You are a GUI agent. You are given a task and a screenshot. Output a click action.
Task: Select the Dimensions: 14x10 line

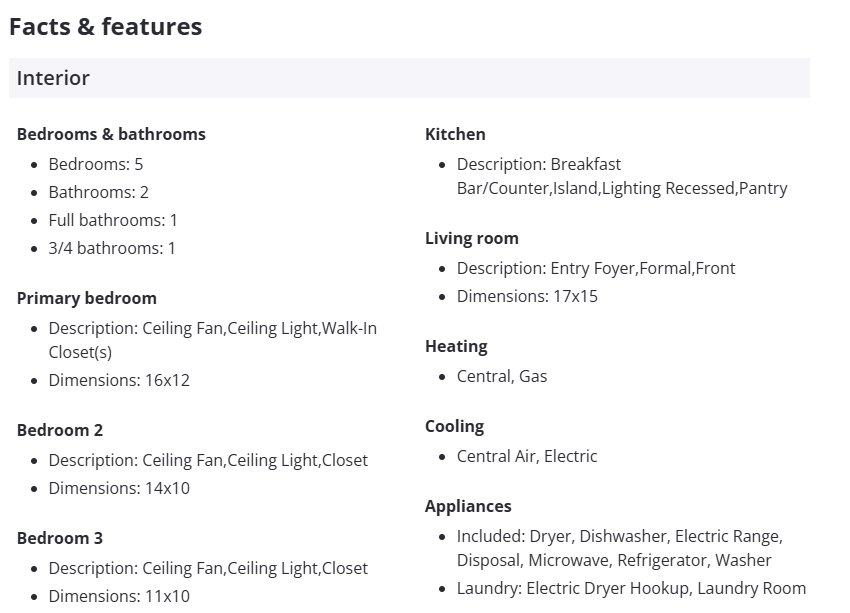pyautogui.click(x=119, y=488)
